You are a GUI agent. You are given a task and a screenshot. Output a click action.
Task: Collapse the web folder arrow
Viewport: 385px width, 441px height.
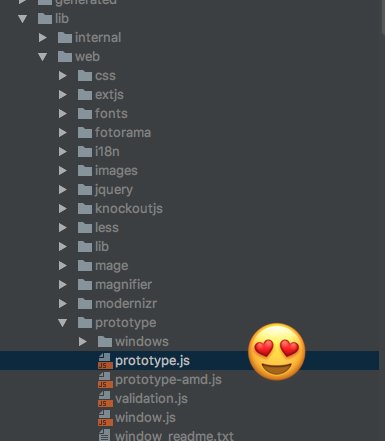click(43, 57)
